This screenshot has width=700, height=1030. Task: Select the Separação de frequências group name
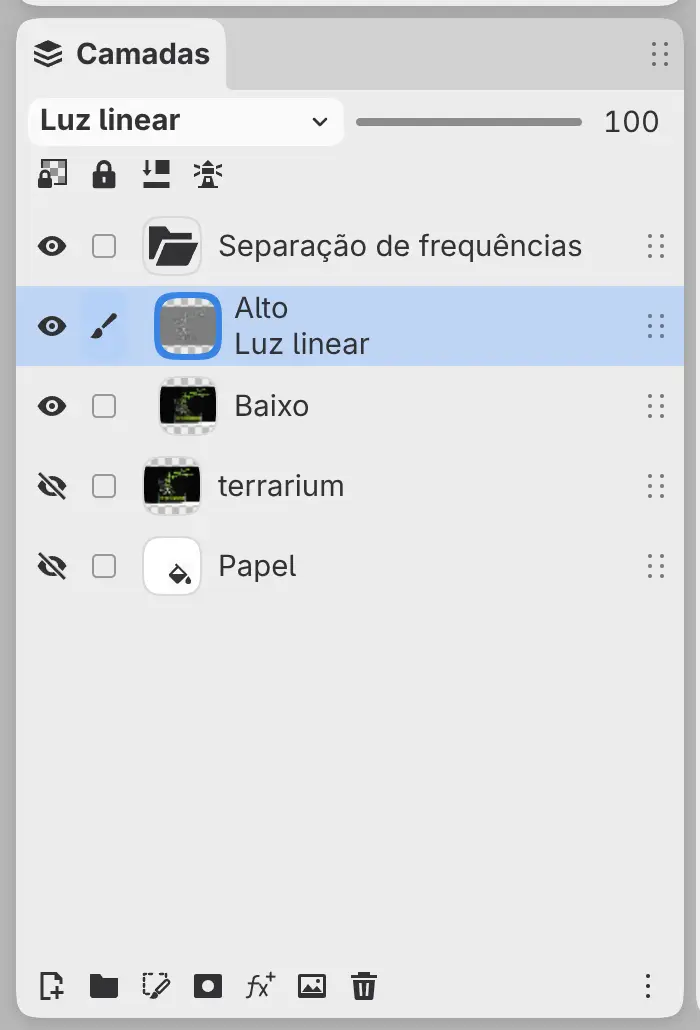click(x=400, y=246)
